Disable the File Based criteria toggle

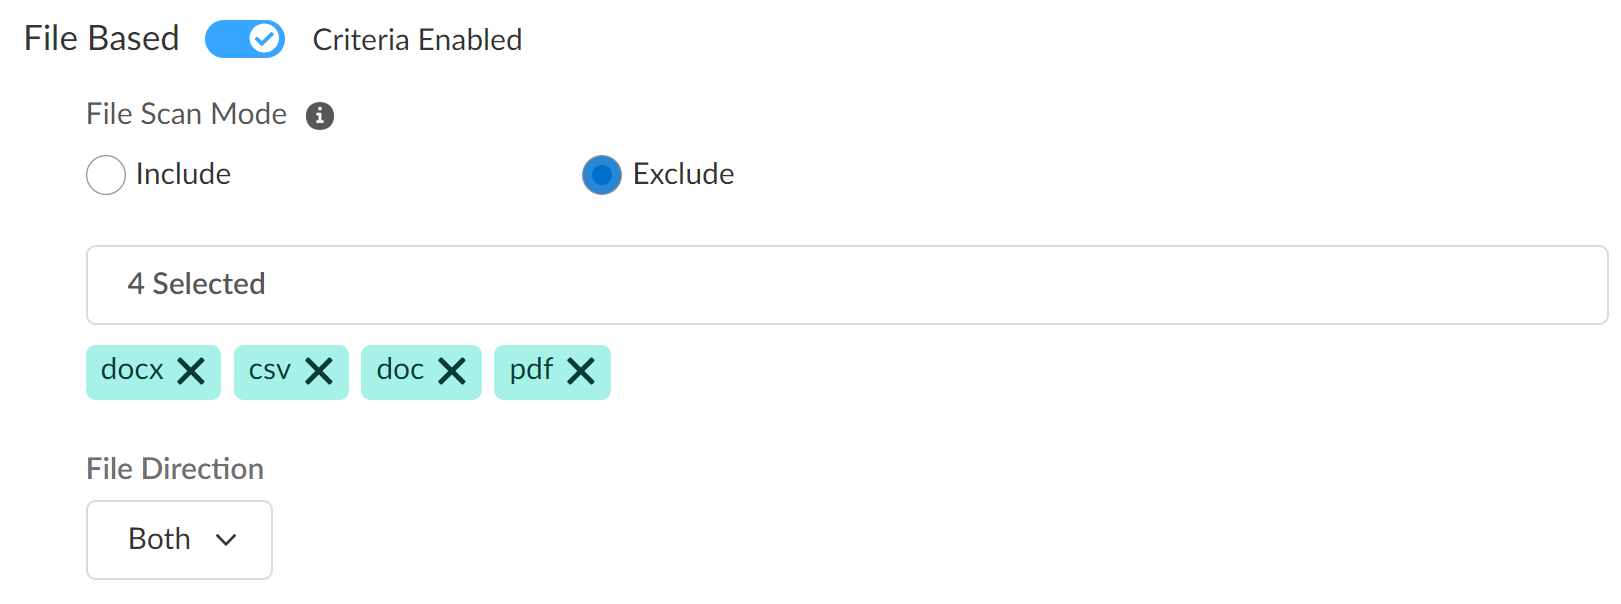coord(244,39)
